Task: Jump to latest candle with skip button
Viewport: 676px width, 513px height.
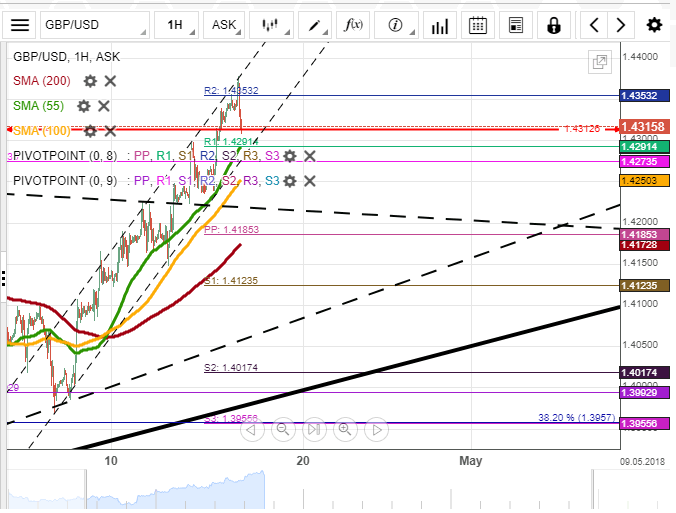Action: pos(314,430)
